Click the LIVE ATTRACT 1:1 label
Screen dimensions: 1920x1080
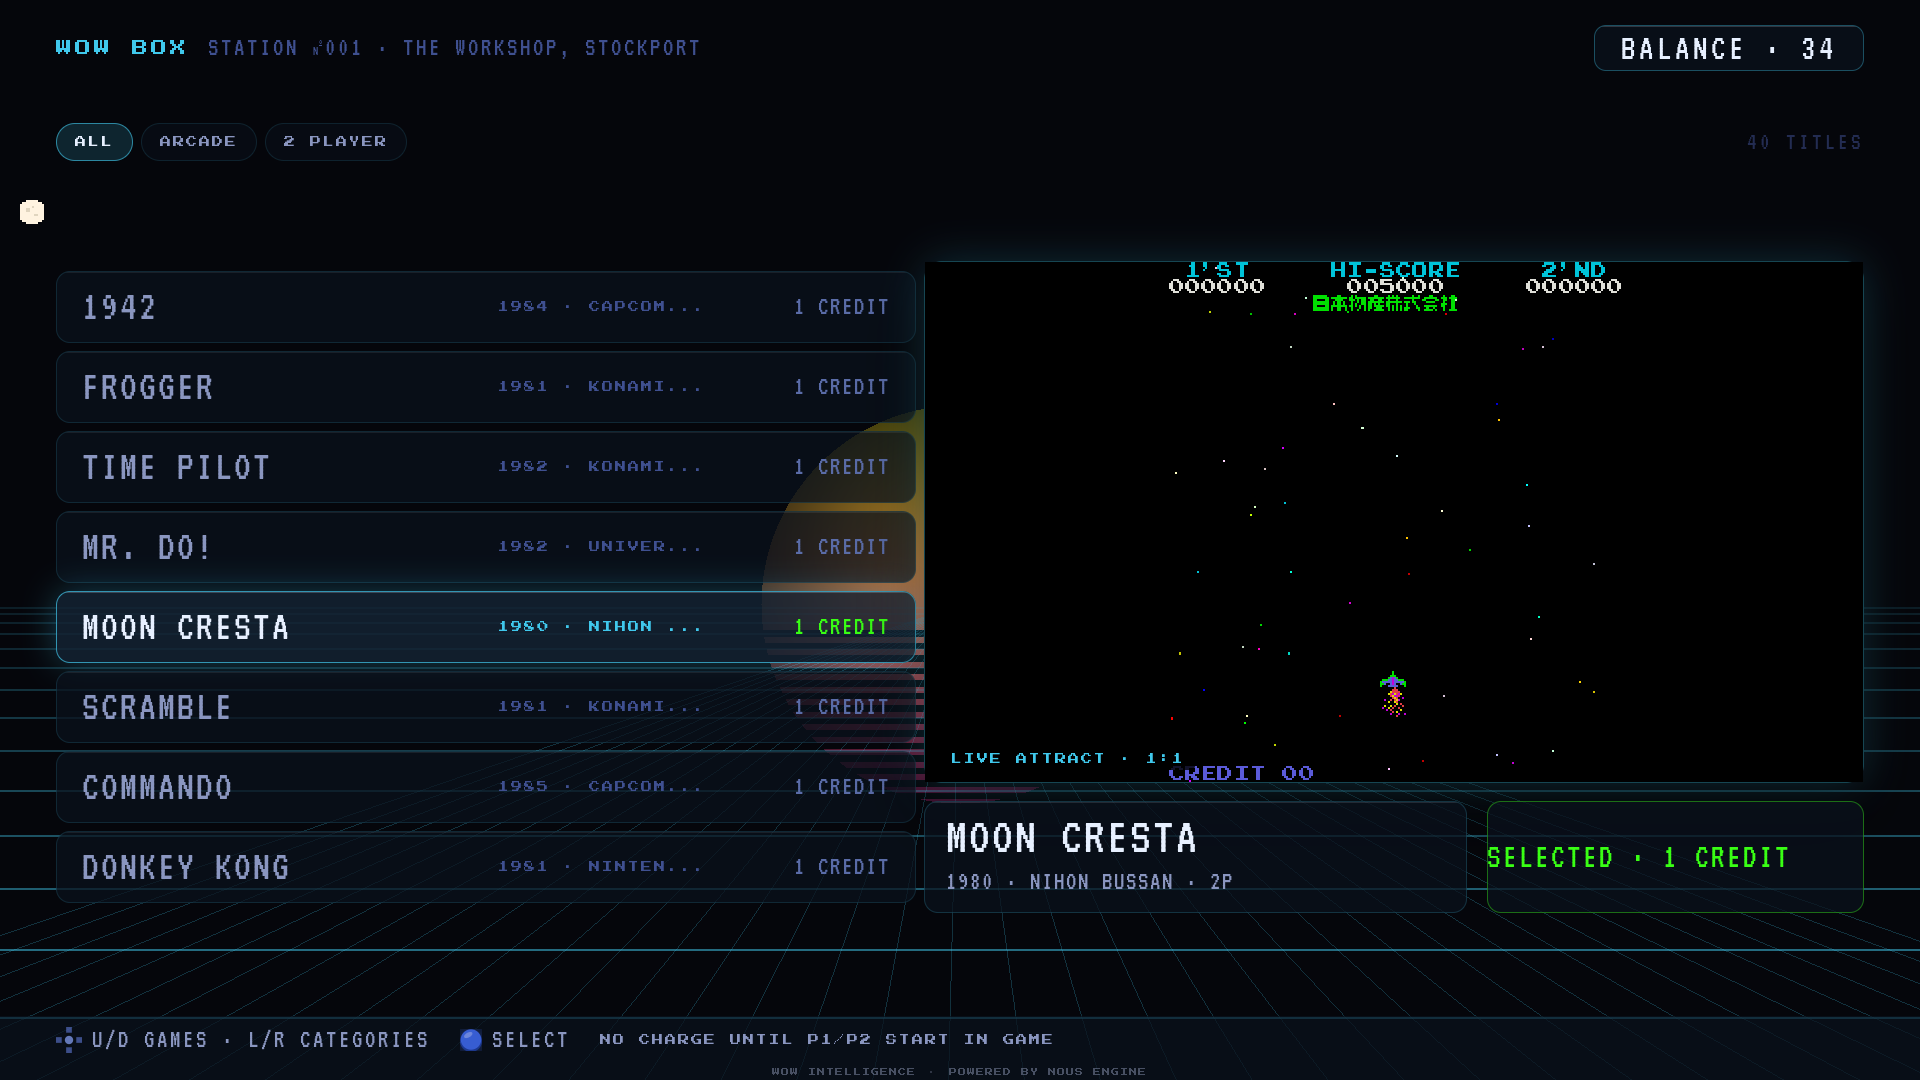[1066, 758]
